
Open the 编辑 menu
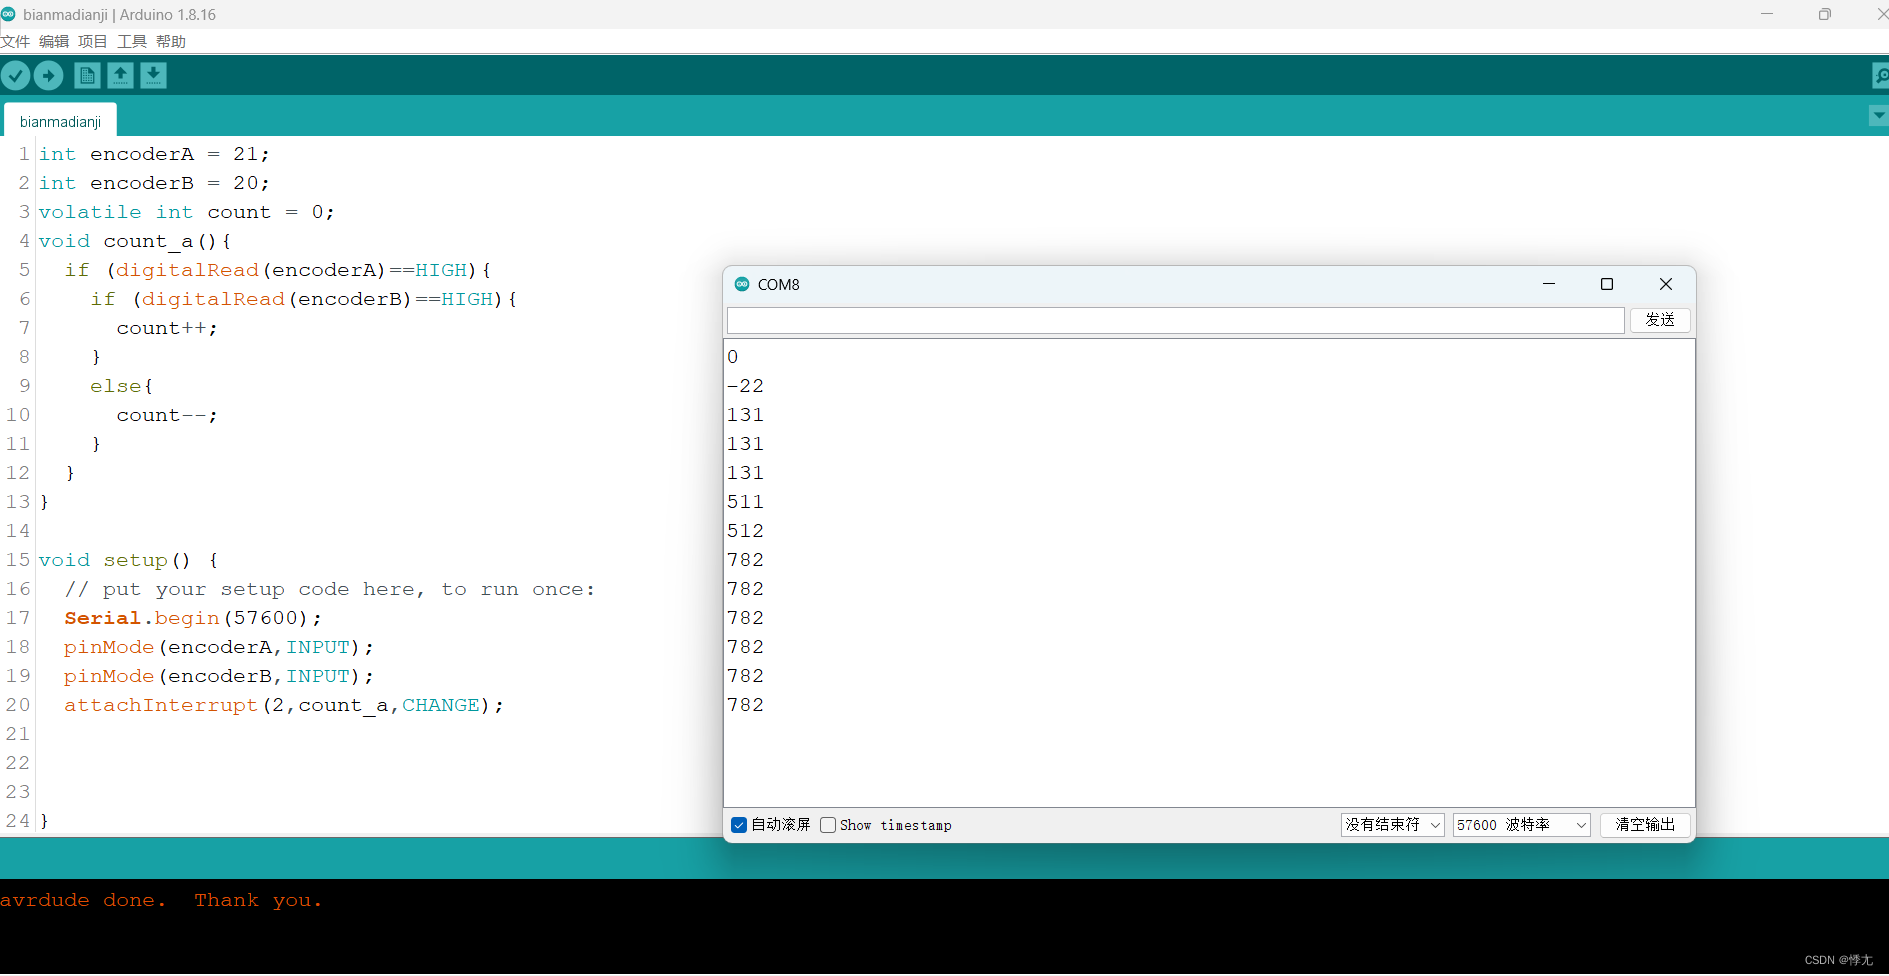point(54,41)
